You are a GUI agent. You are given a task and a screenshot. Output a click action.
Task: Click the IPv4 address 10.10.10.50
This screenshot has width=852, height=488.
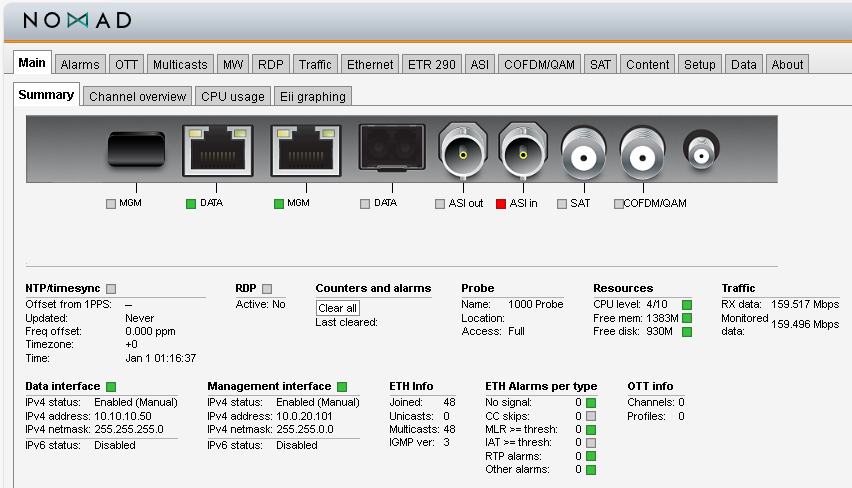123,416
